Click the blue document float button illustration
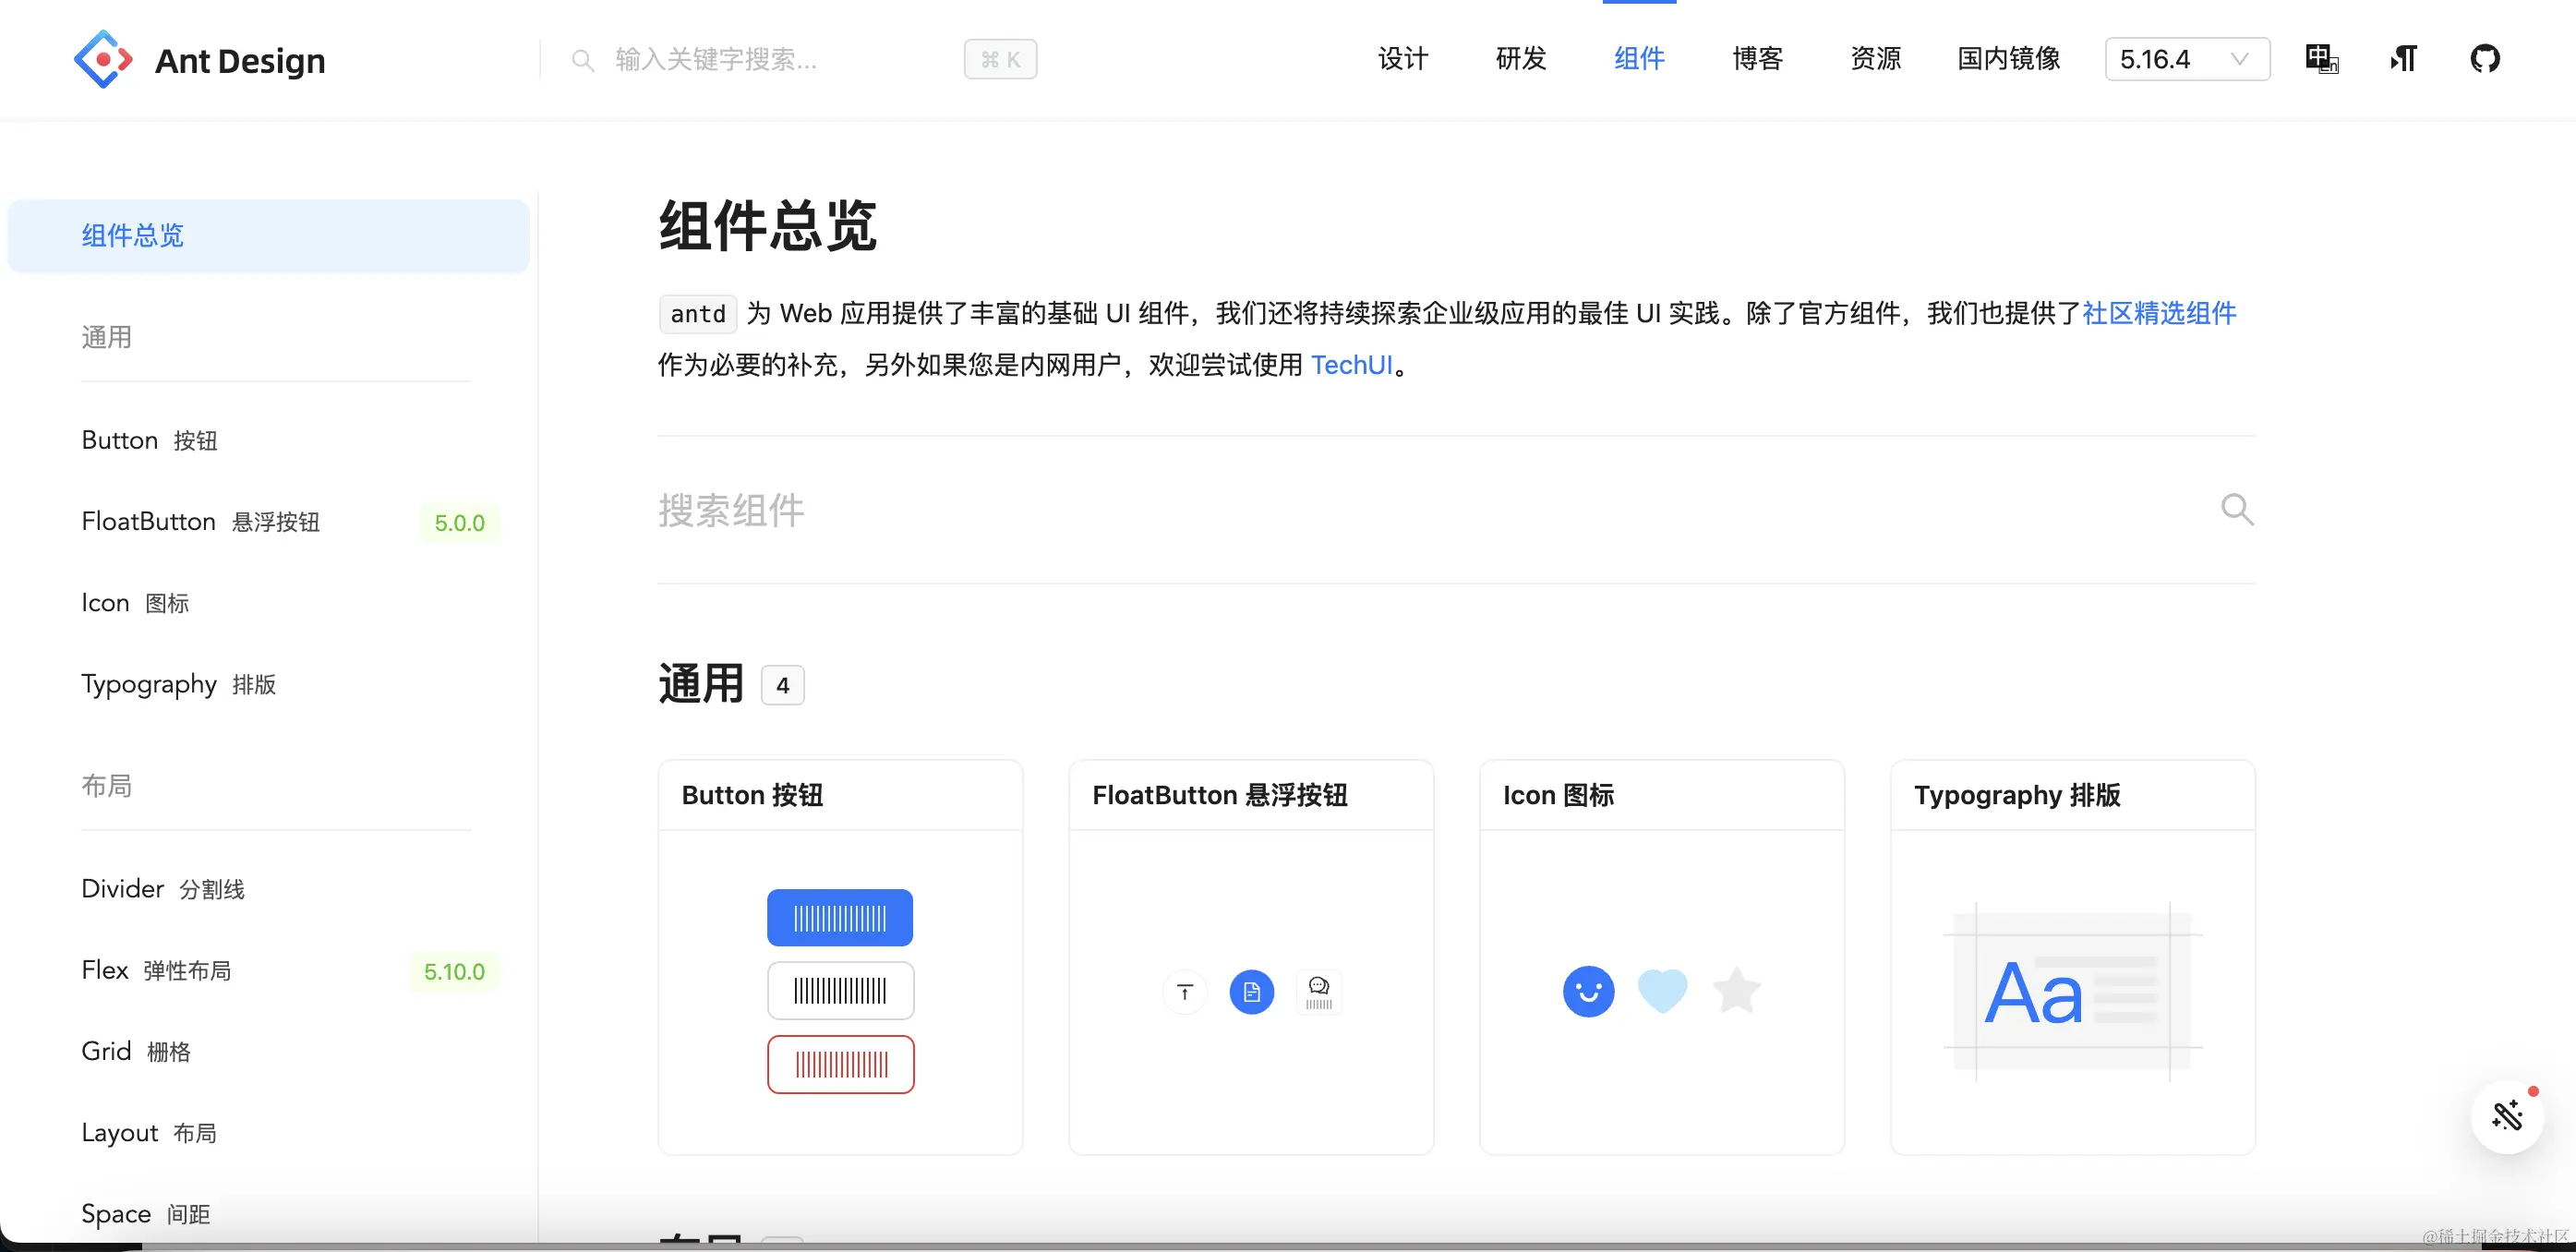Image resolution: width=2576 pixels, height=1252 pixels. pos(1251,992)
